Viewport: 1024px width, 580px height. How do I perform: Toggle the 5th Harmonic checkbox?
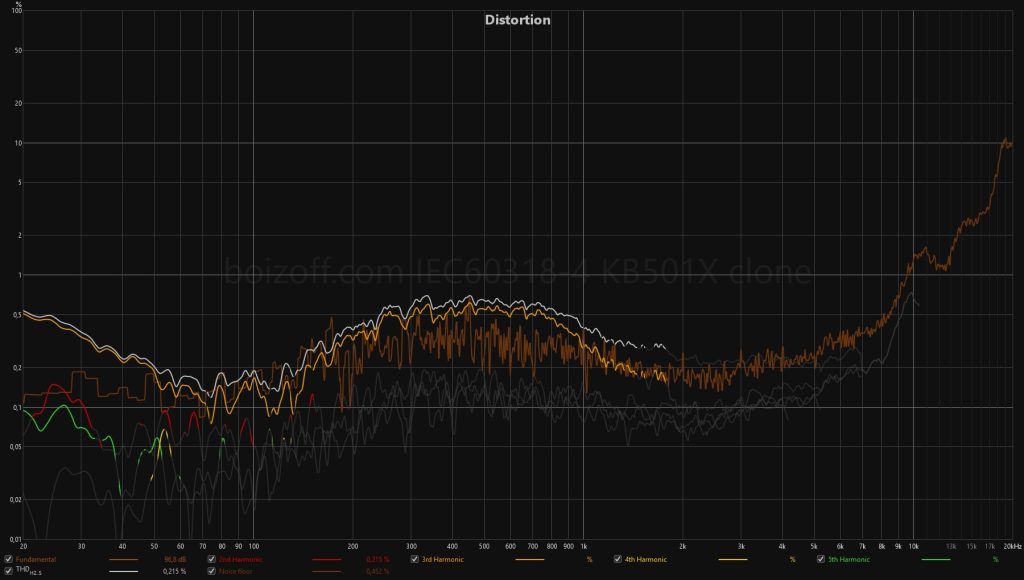tap(821, 559)
